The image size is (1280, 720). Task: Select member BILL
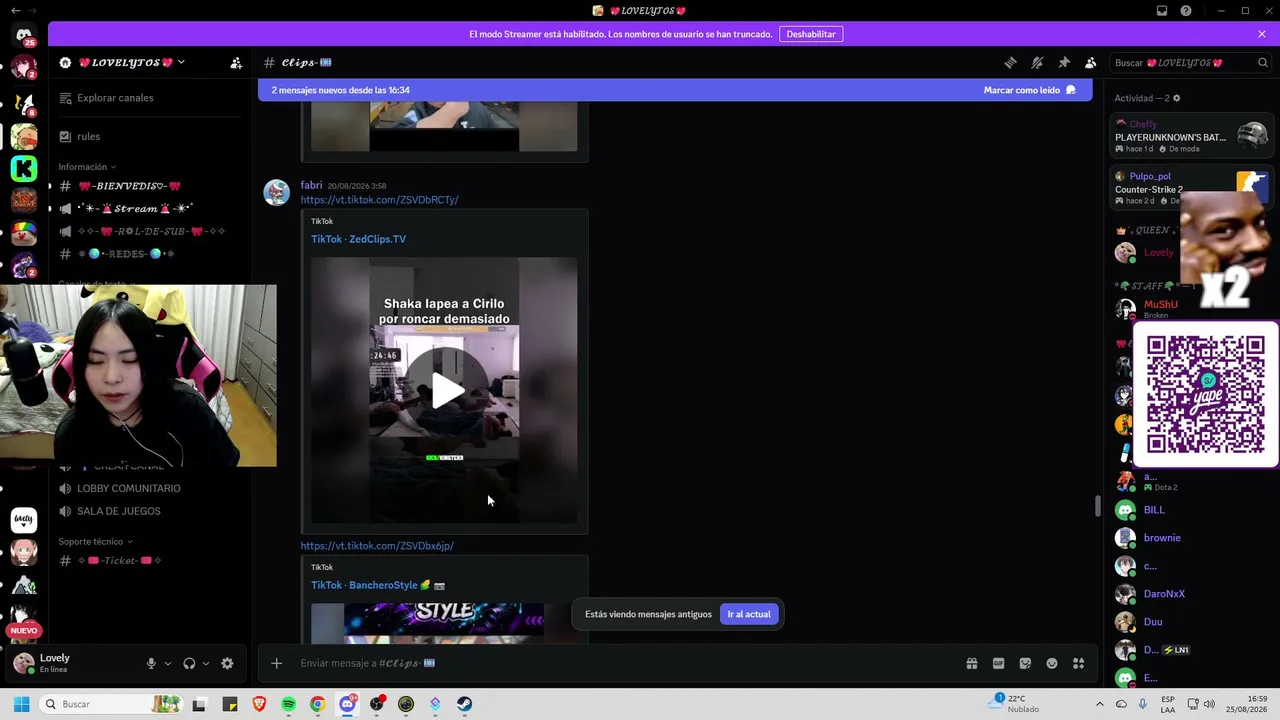[x=1154, y=510]
